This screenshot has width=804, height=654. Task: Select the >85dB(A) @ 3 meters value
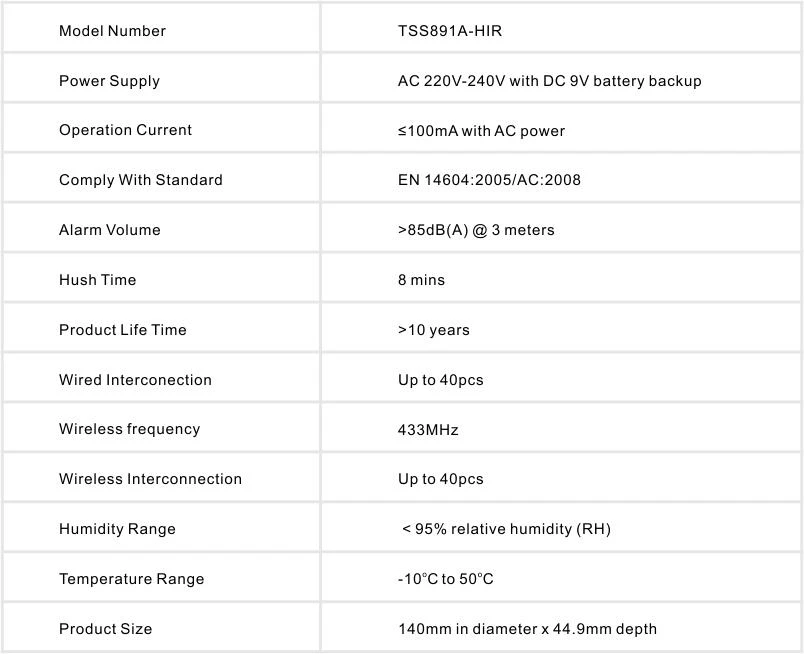(476, 230)
